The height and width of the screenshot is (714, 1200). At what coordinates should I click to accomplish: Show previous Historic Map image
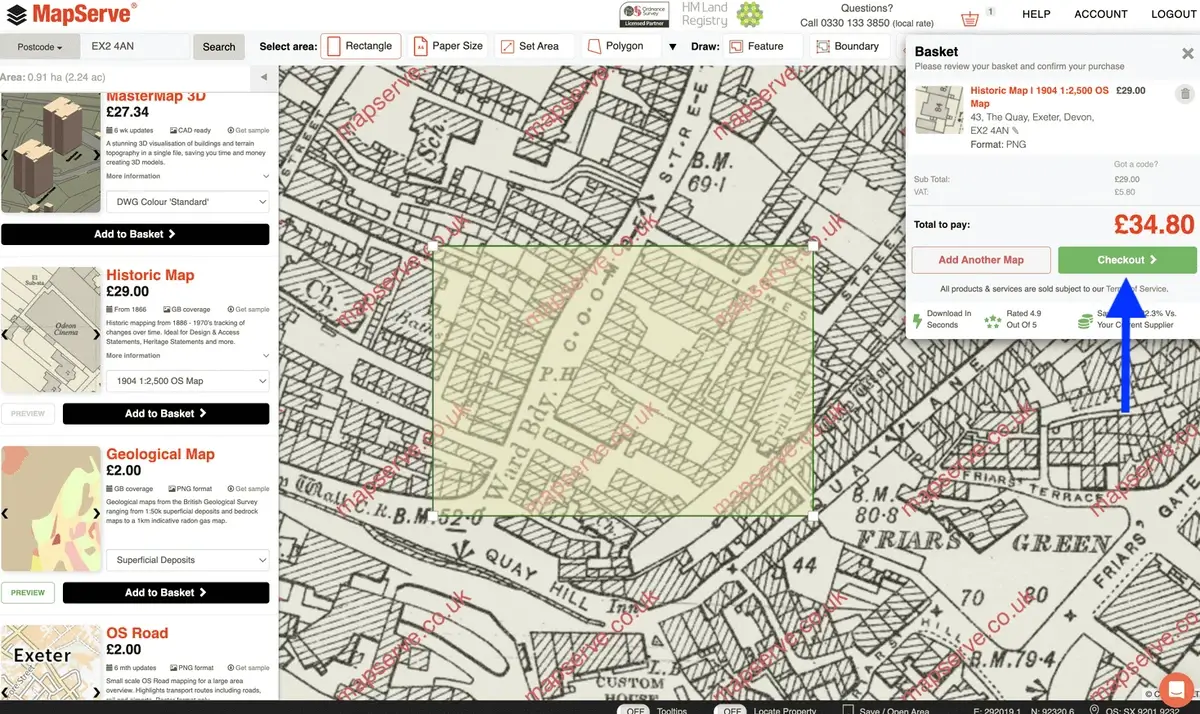pos(6,334)
